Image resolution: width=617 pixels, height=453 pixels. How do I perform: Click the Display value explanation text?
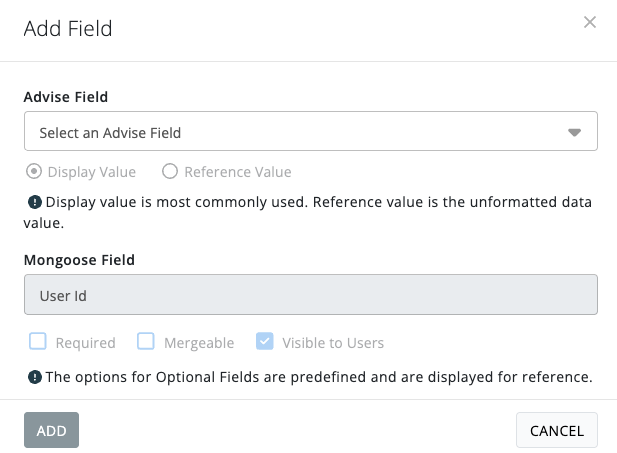pyautogui.click(x=308, y=213)
